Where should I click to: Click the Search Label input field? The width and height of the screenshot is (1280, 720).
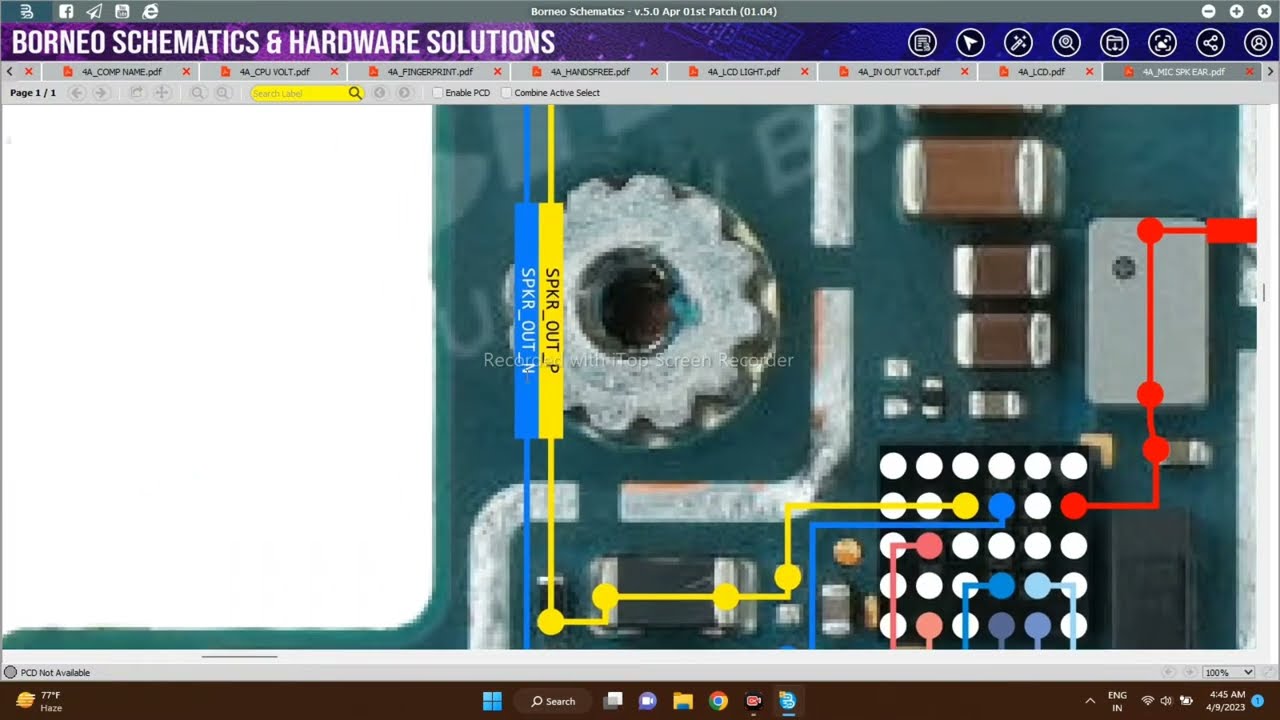(298, 93)
